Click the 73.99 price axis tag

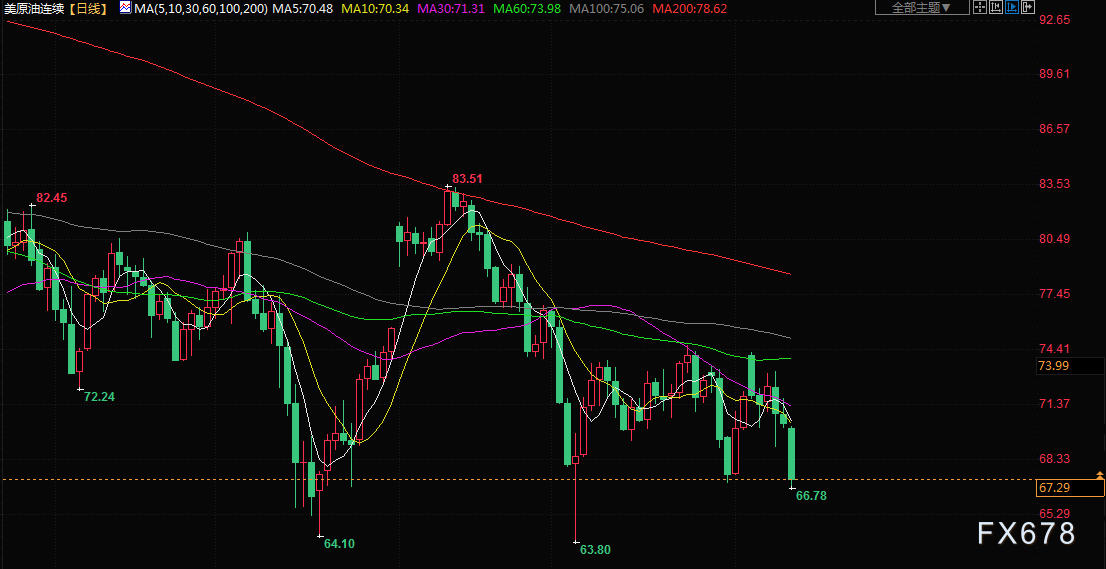click(x=1069, y=365)
